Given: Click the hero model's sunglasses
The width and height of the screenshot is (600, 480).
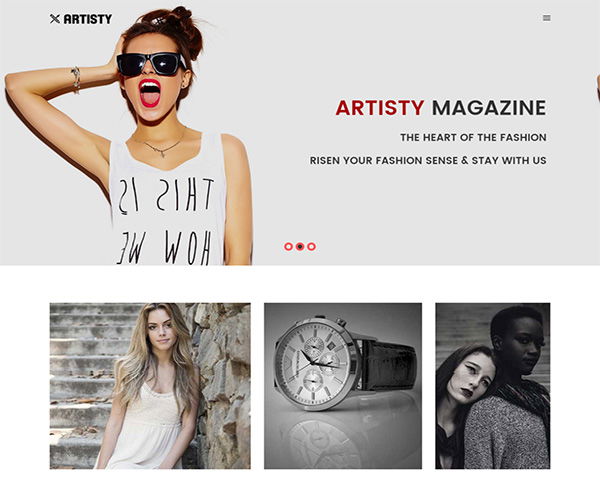Looking at the screenshot, I should pyautogui.click(x=151, y=64).
